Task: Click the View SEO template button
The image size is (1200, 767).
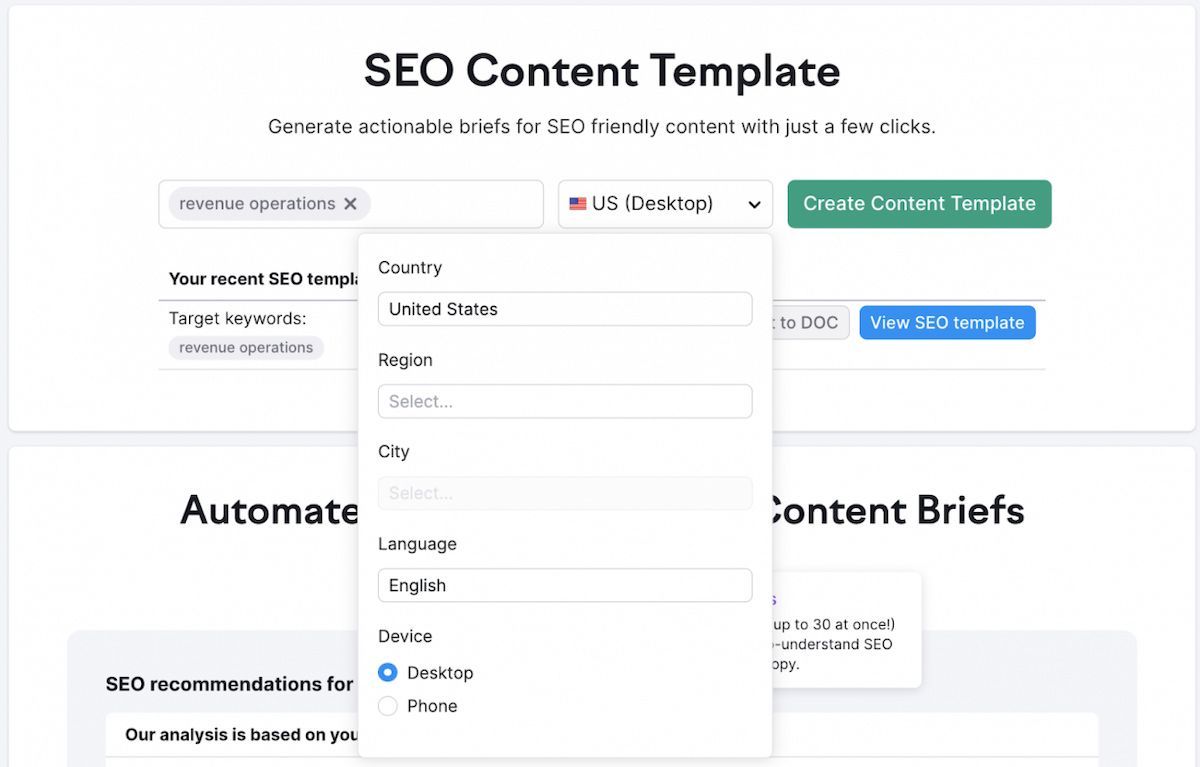Action: tap(947, 323)
